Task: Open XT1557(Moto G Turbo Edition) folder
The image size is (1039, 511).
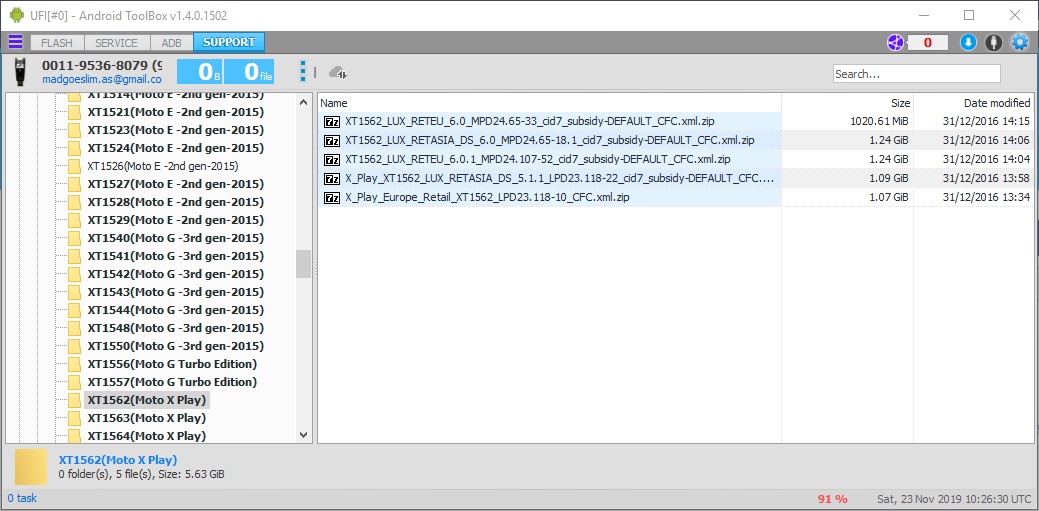Action: point(172,382)
